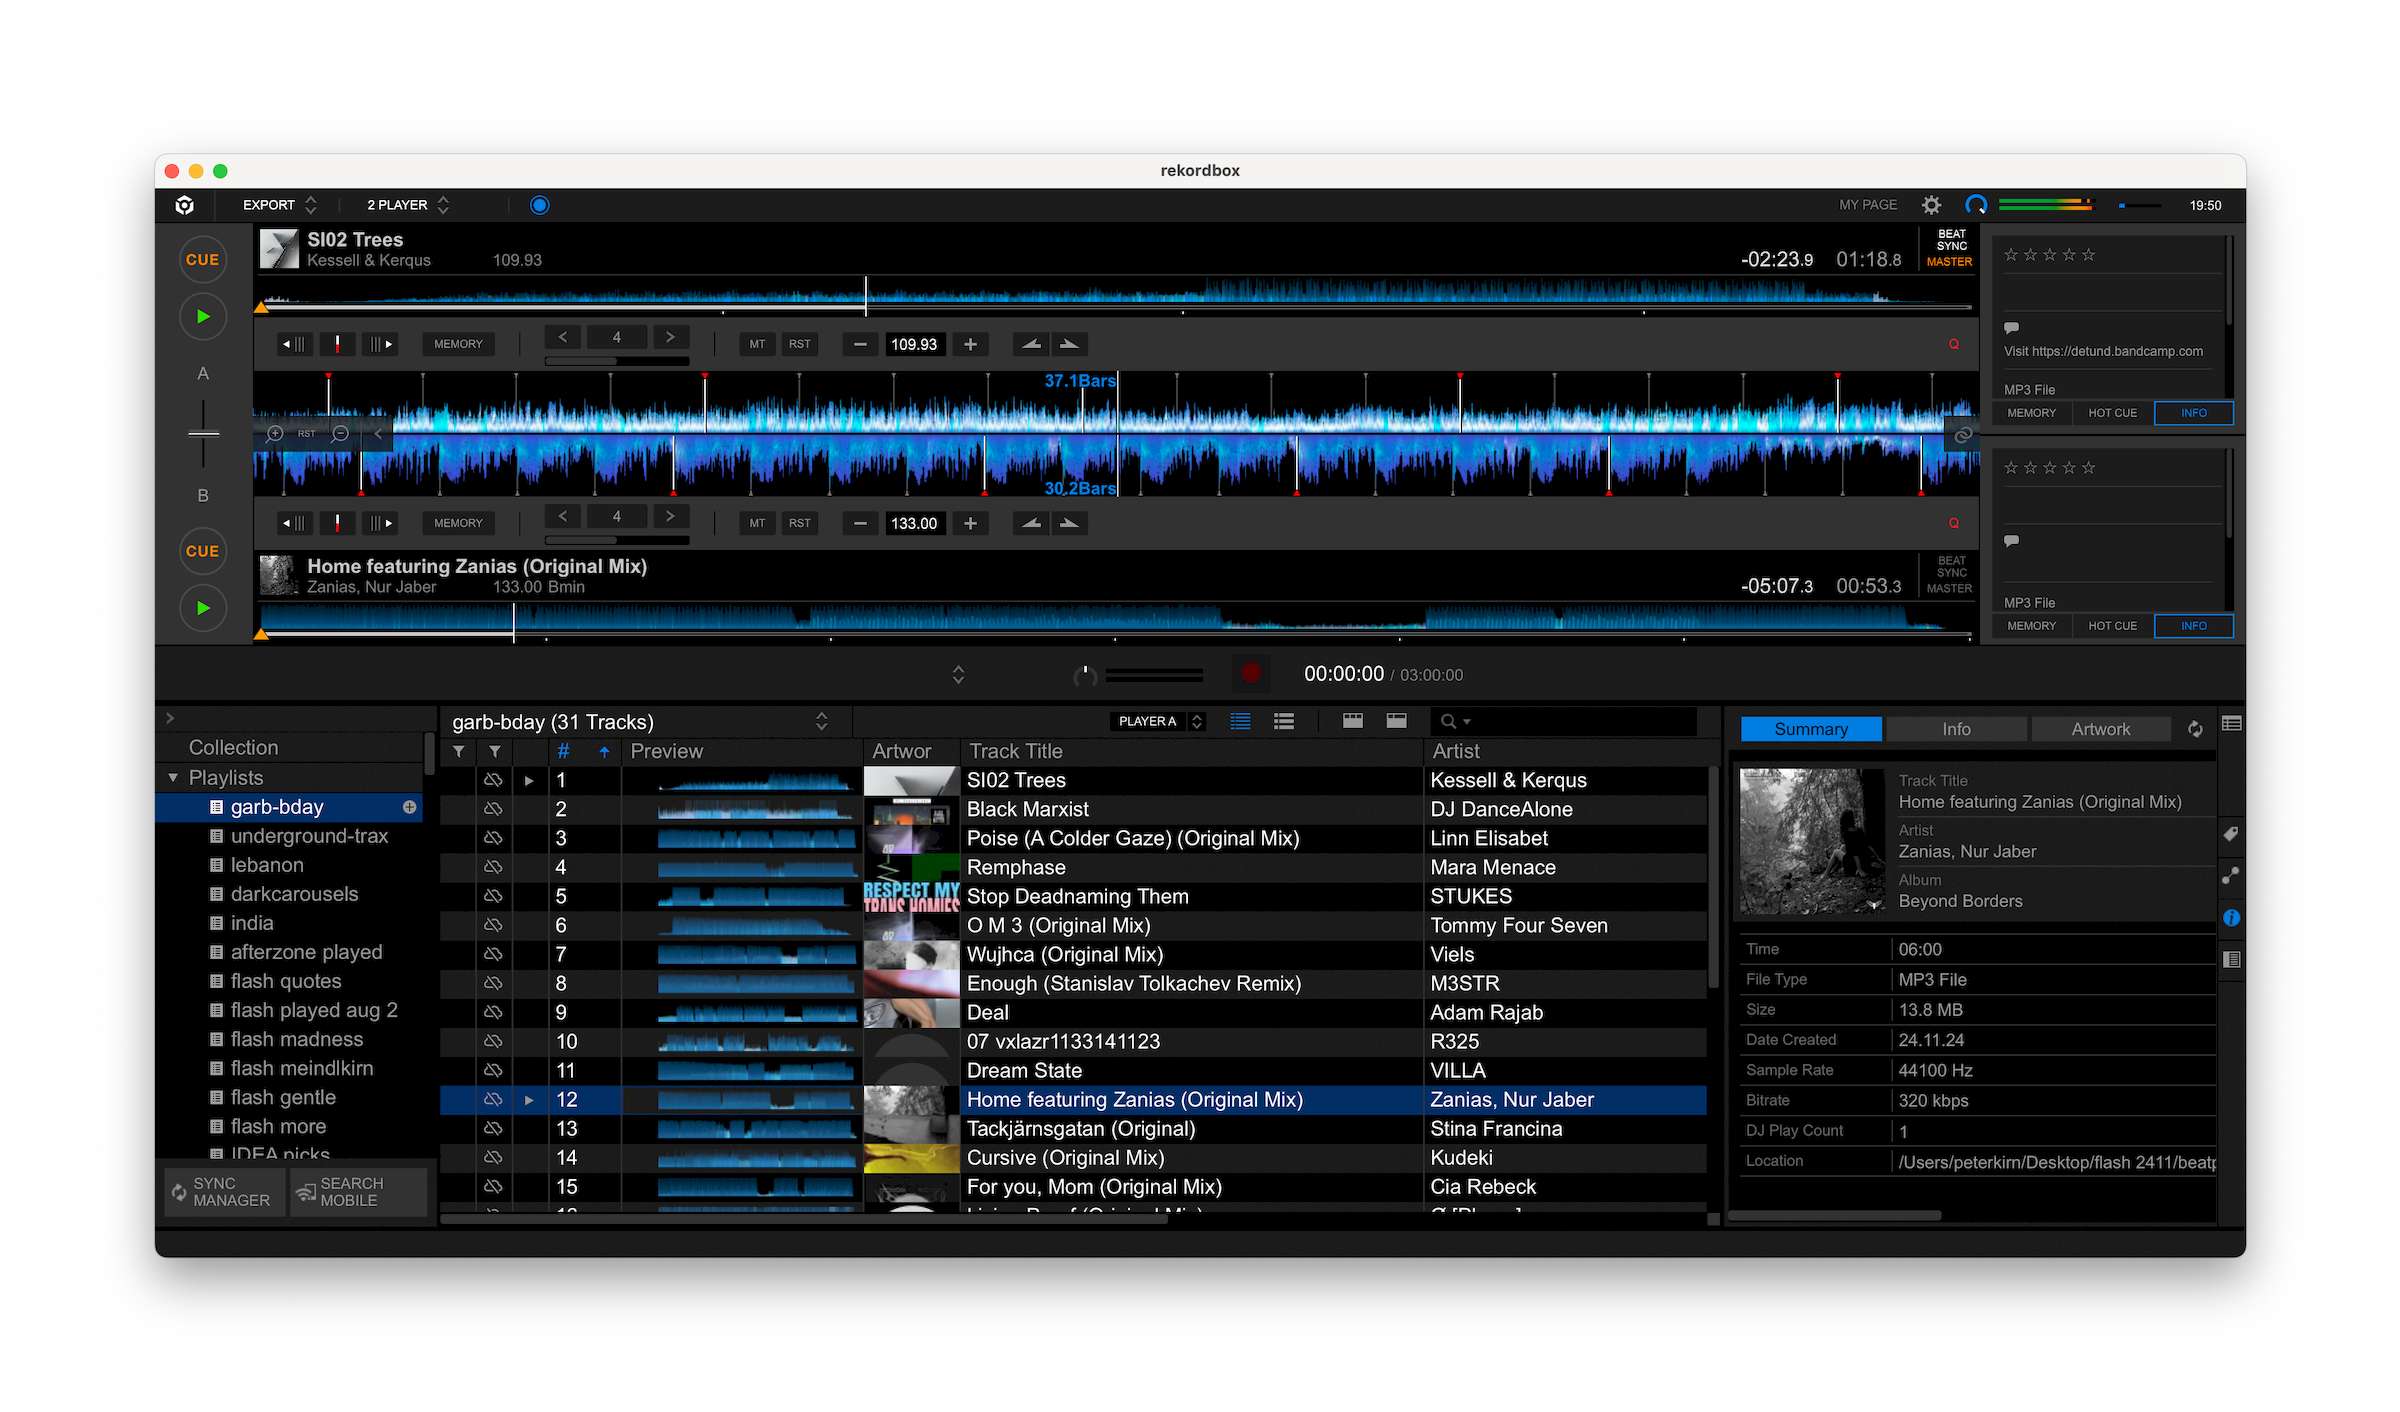Open the settings gear in the top bar
Screen dimensions: 2400x1412
[x=1931, y=204]
